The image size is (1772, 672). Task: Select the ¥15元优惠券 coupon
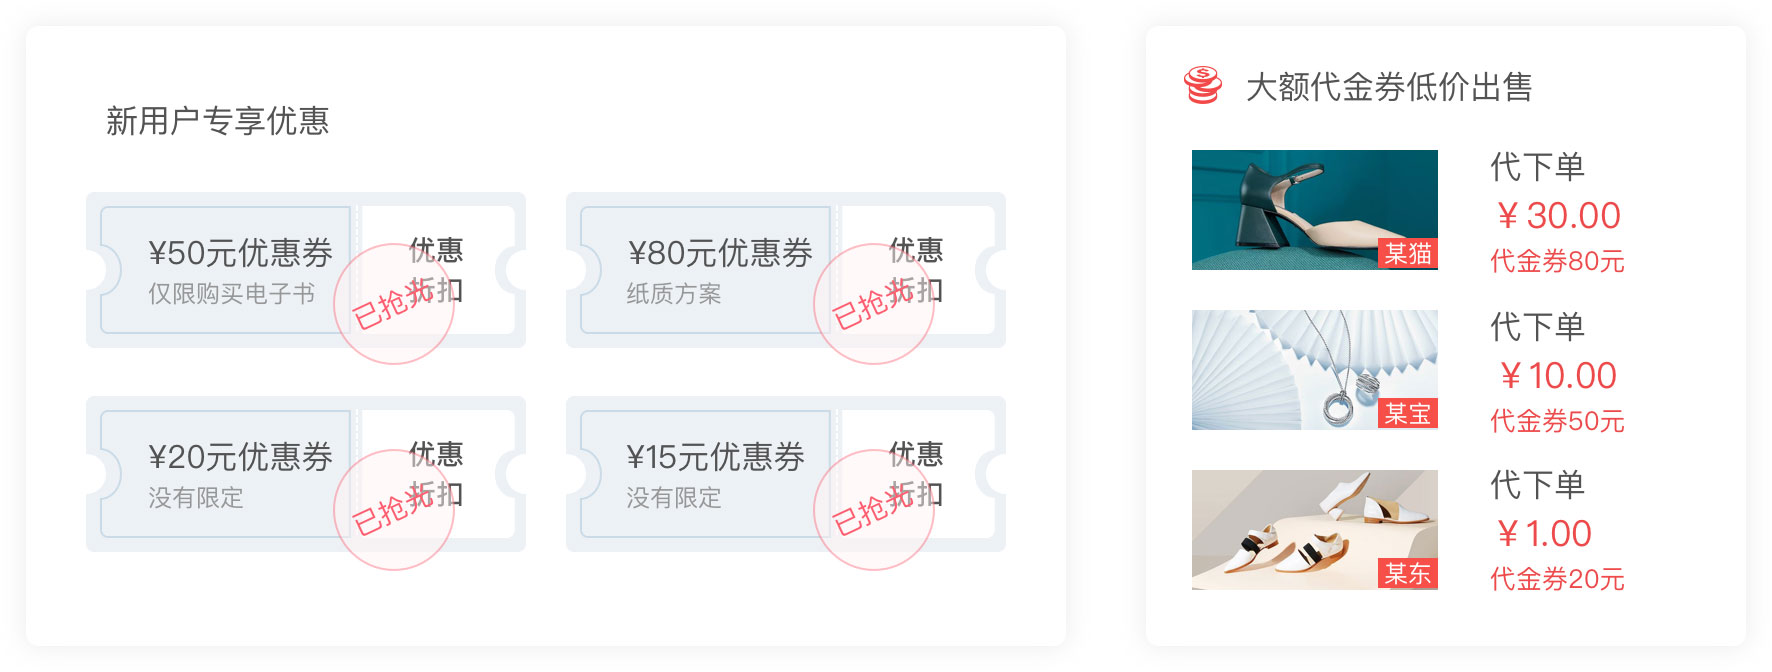coord(786,474)
